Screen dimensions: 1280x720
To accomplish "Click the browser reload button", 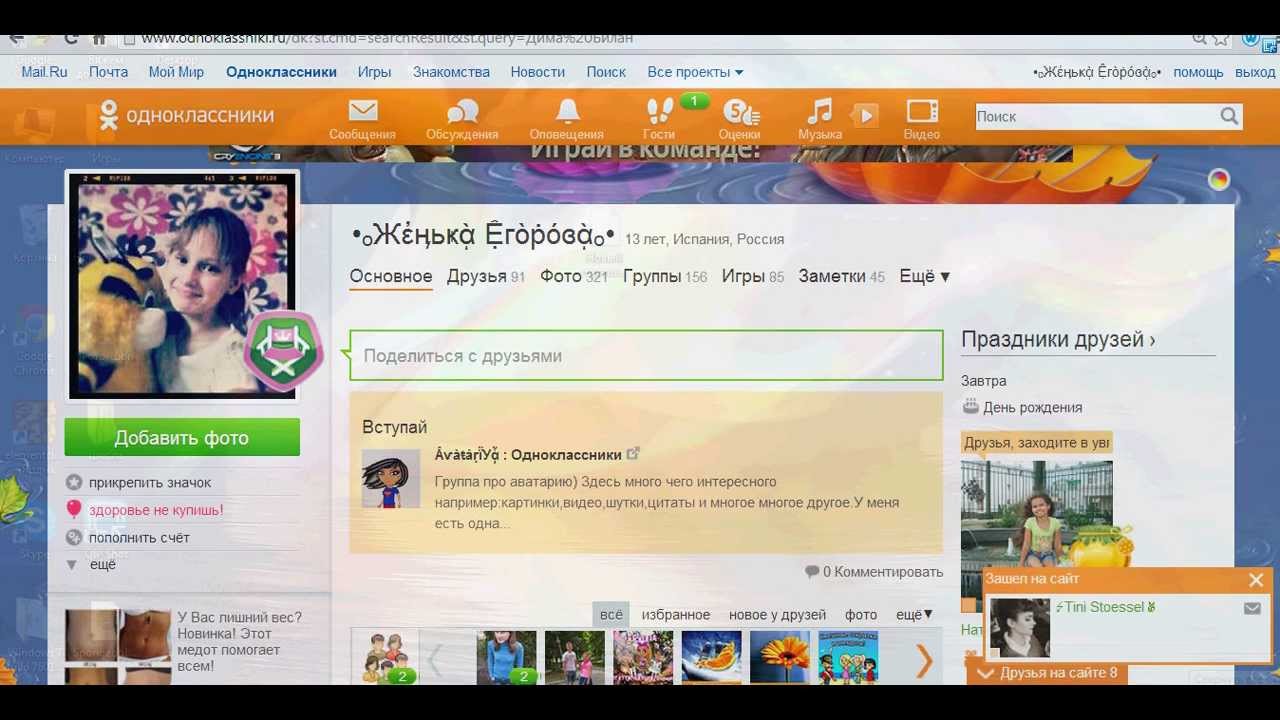I will click(70, 39).
